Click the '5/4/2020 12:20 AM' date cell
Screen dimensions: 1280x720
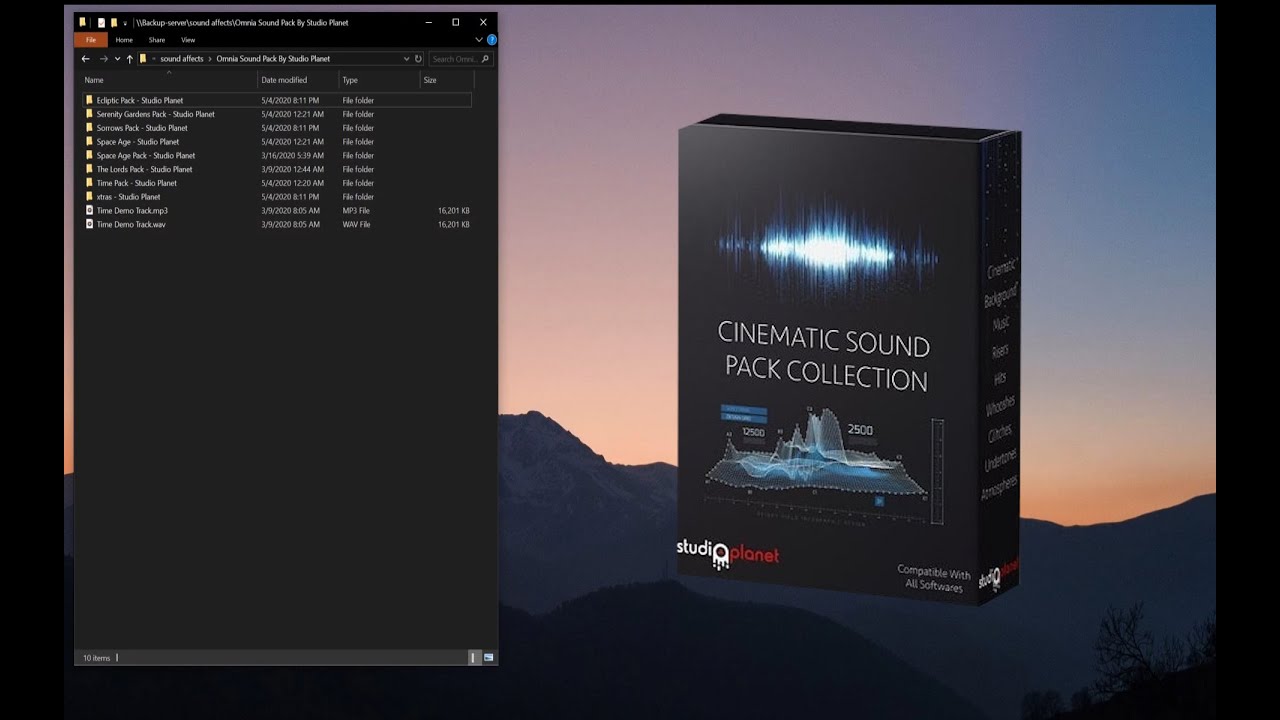coord(292,183)
